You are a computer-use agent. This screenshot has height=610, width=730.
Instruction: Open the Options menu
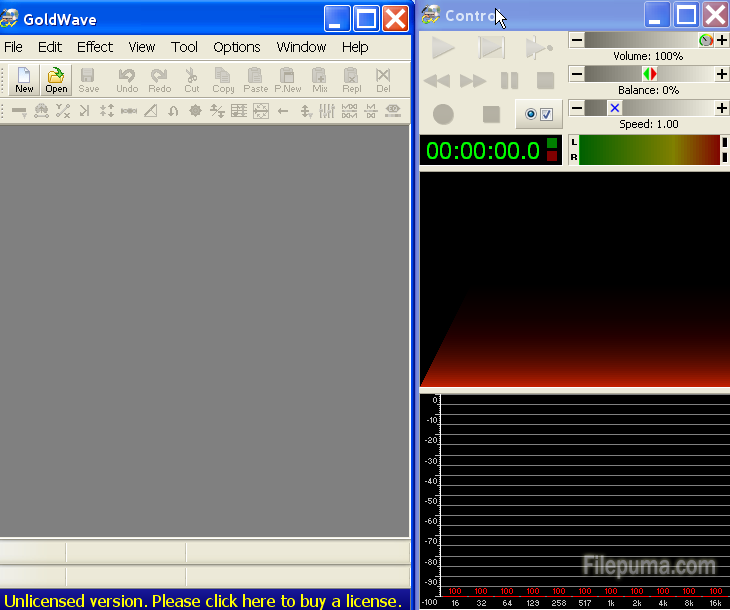pos(237,47)
